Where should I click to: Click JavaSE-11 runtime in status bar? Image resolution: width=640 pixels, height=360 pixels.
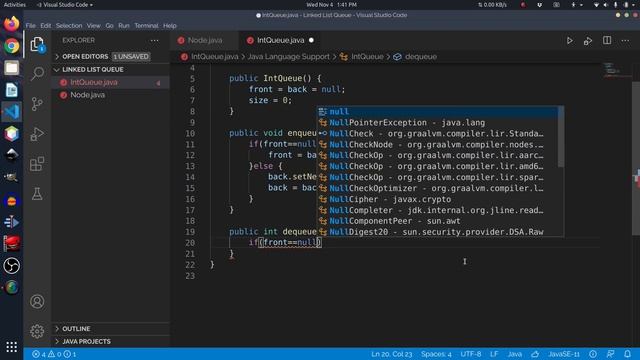(564, 354)
